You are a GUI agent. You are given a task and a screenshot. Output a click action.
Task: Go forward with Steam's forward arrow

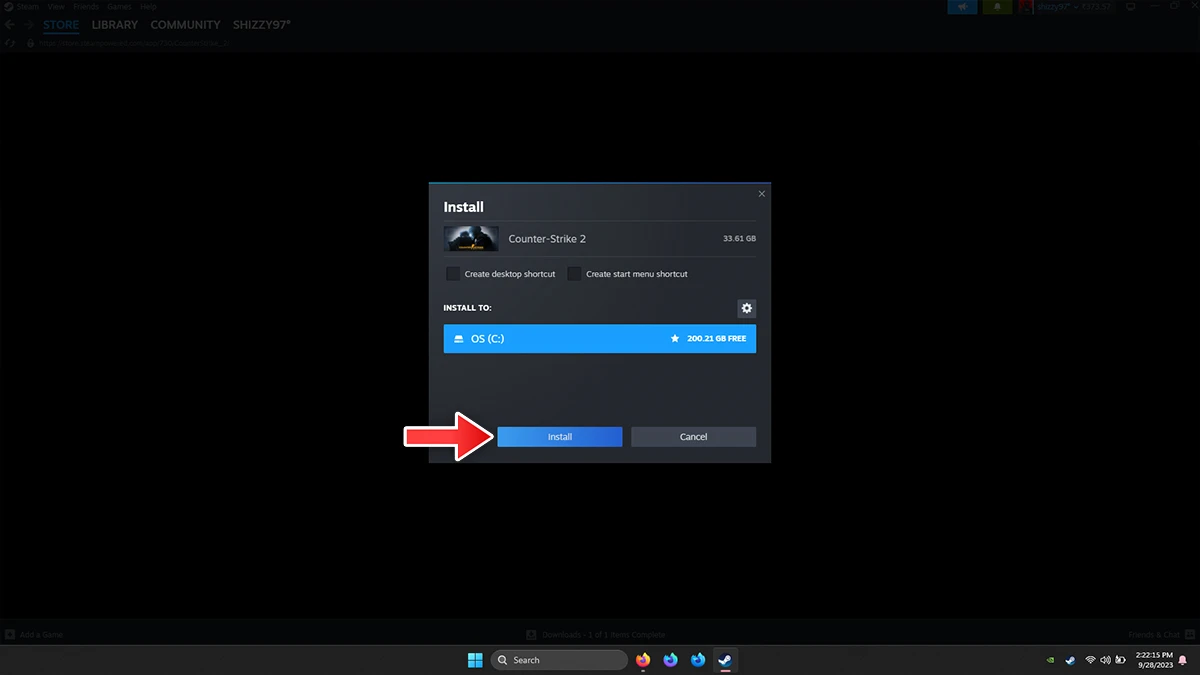coord(27,24)
